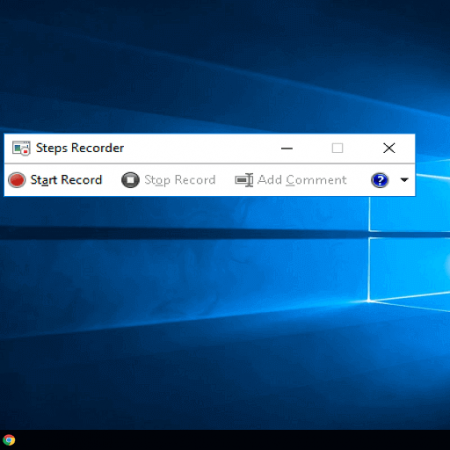Viewport: 450px width, 450px height.
Task: Click the Add Comment button
Action: (291, 180)
